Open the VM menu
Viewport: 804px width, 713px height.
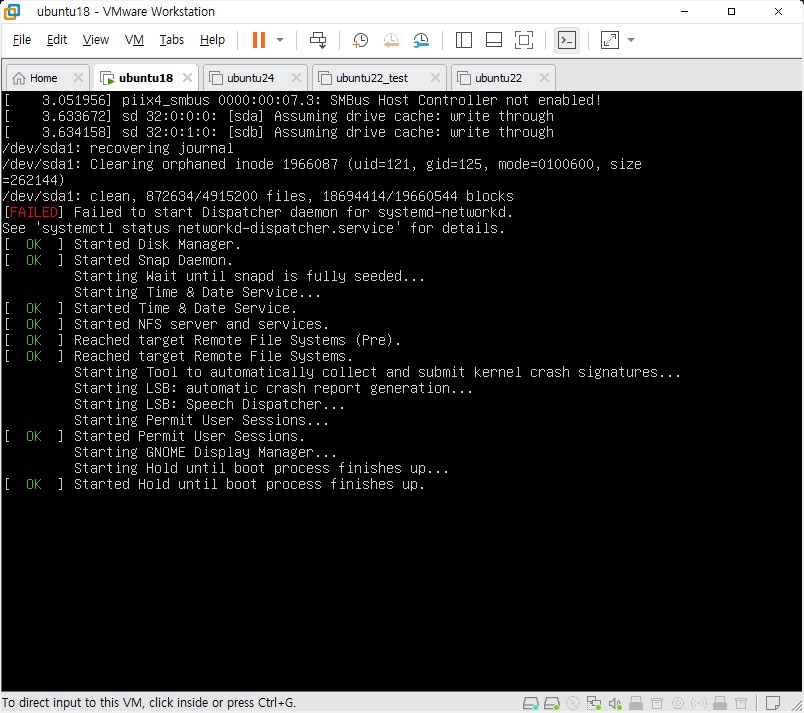pos(134,40)
